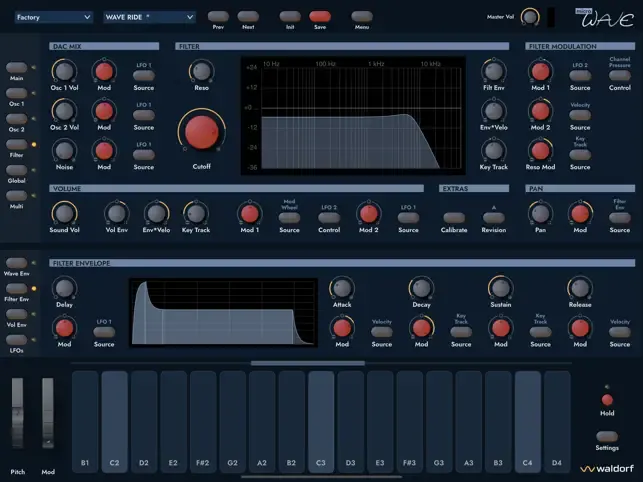643x482 pixels.
Task: Click the Osc 1 Vol knob
Action: click(x=64, y=71)
